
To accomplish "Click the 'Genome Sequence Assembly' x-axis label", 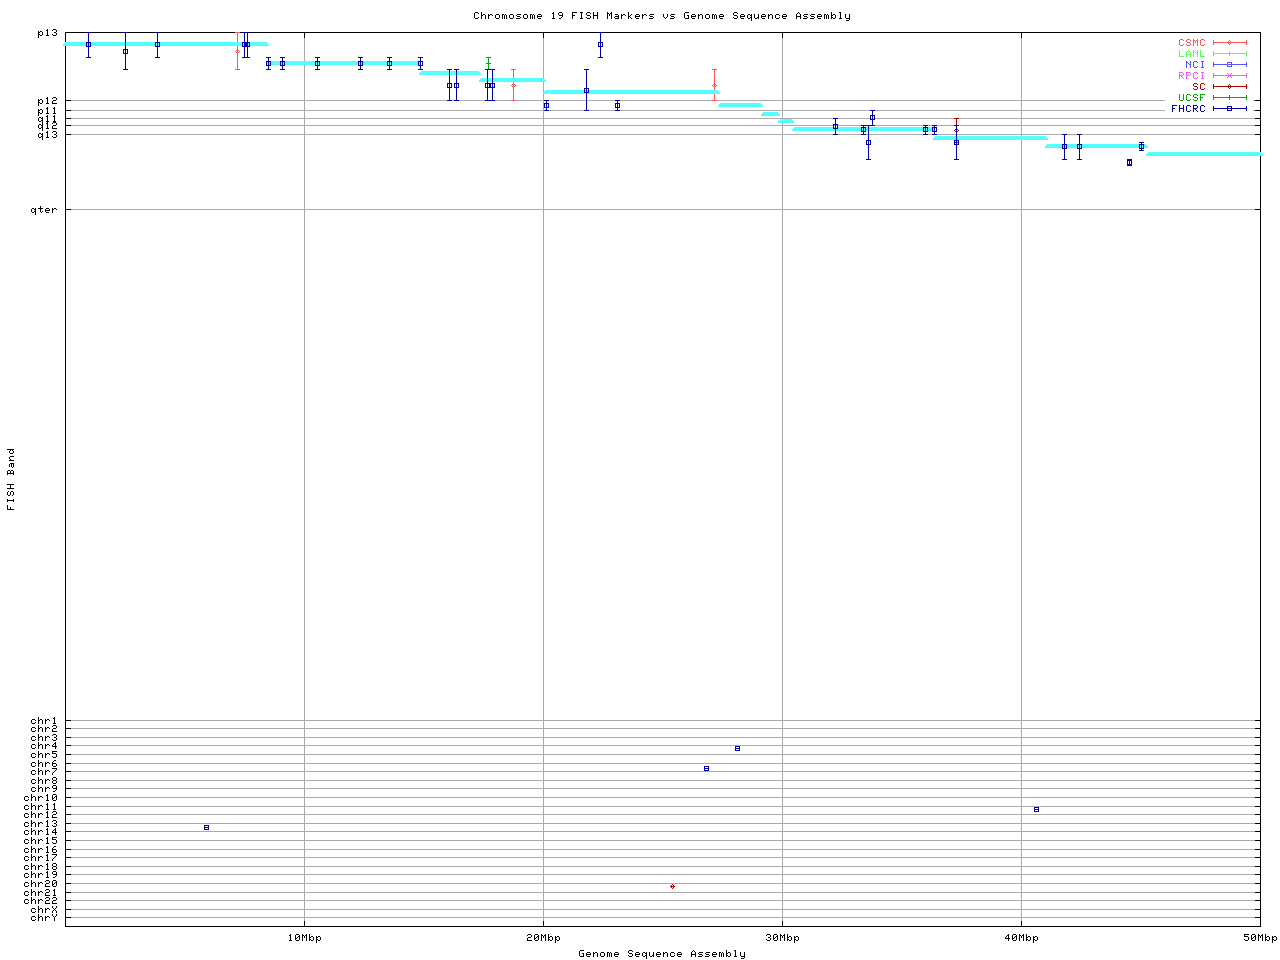I will (661, 954).
